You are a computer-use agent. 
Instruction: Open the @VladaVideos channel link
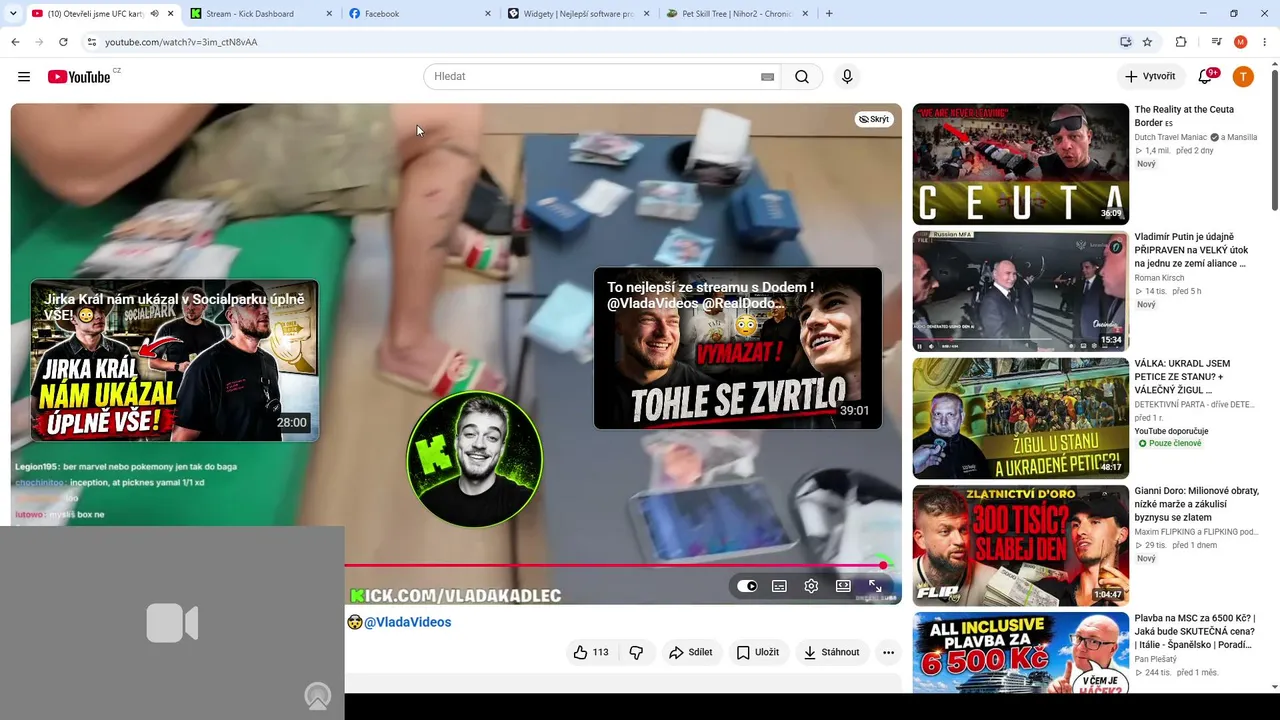coord(407,622)
